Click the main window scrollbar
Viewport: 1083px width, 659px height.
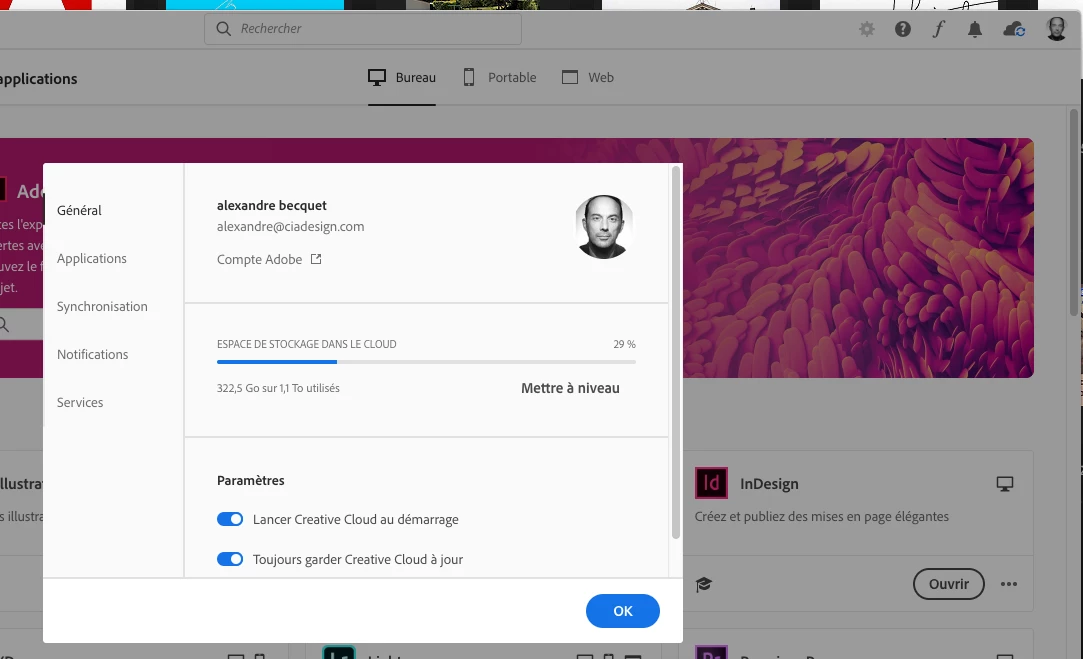coord(1074,213)
